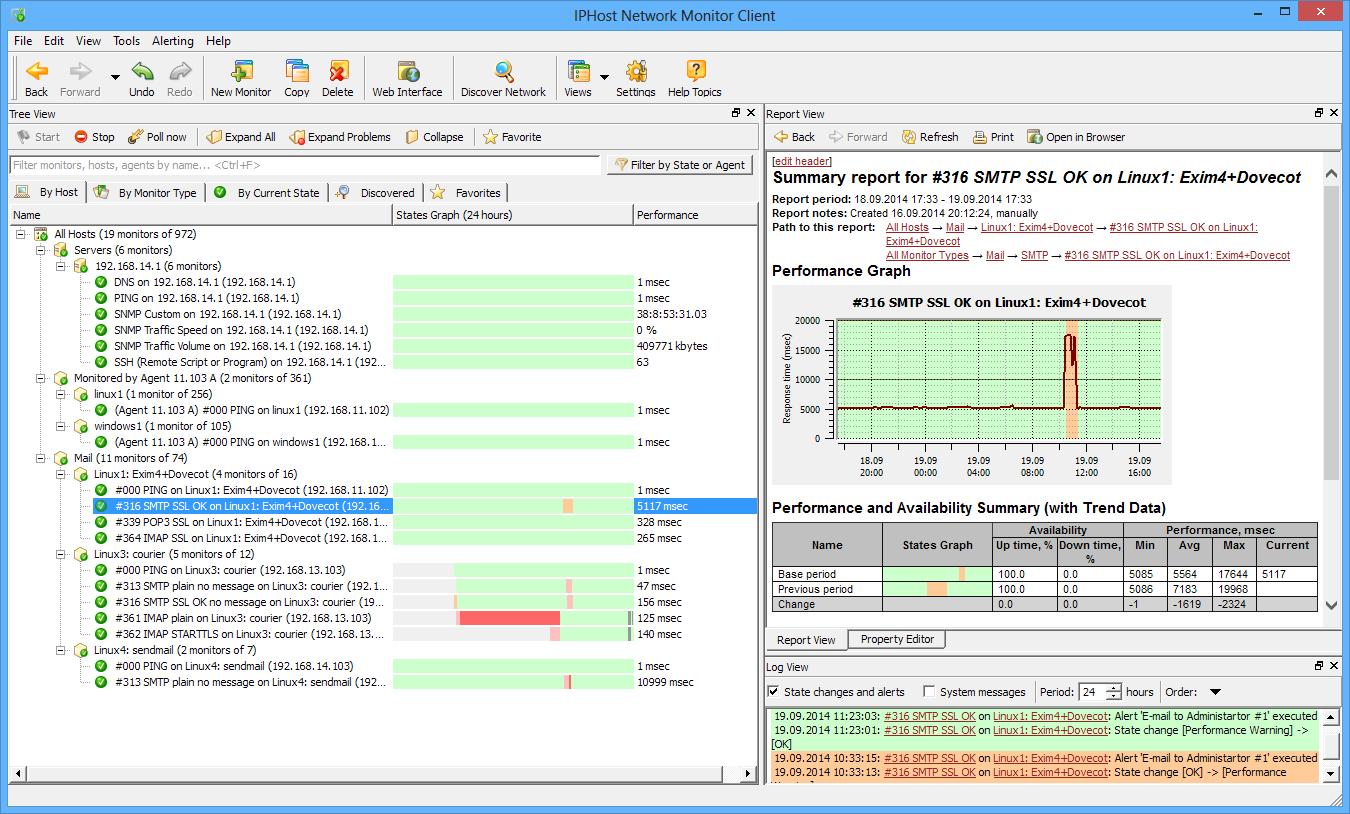Open SMTP link in report path

[x=1035, y=256]
